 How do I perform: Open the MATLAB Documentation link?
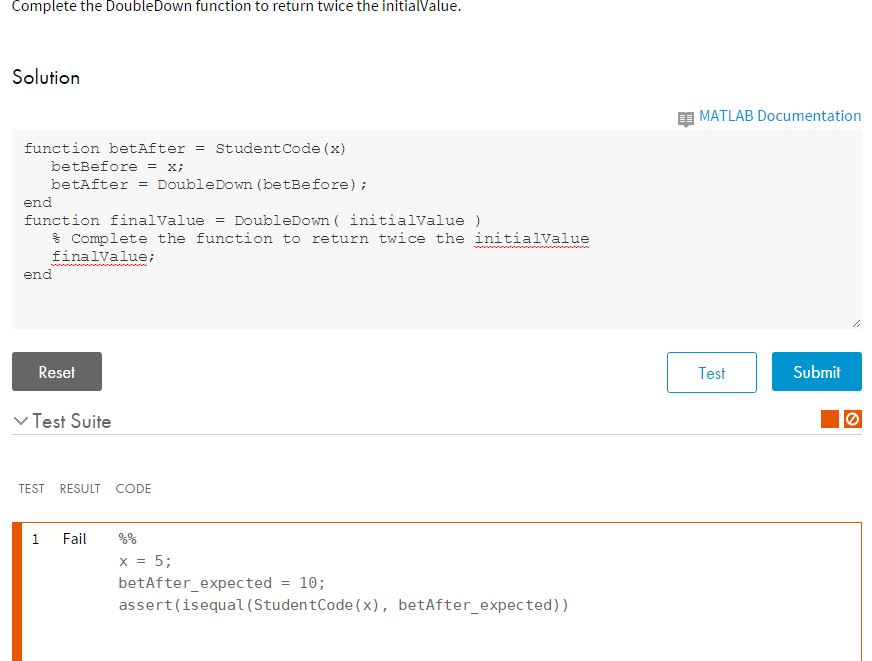(778, 116)
